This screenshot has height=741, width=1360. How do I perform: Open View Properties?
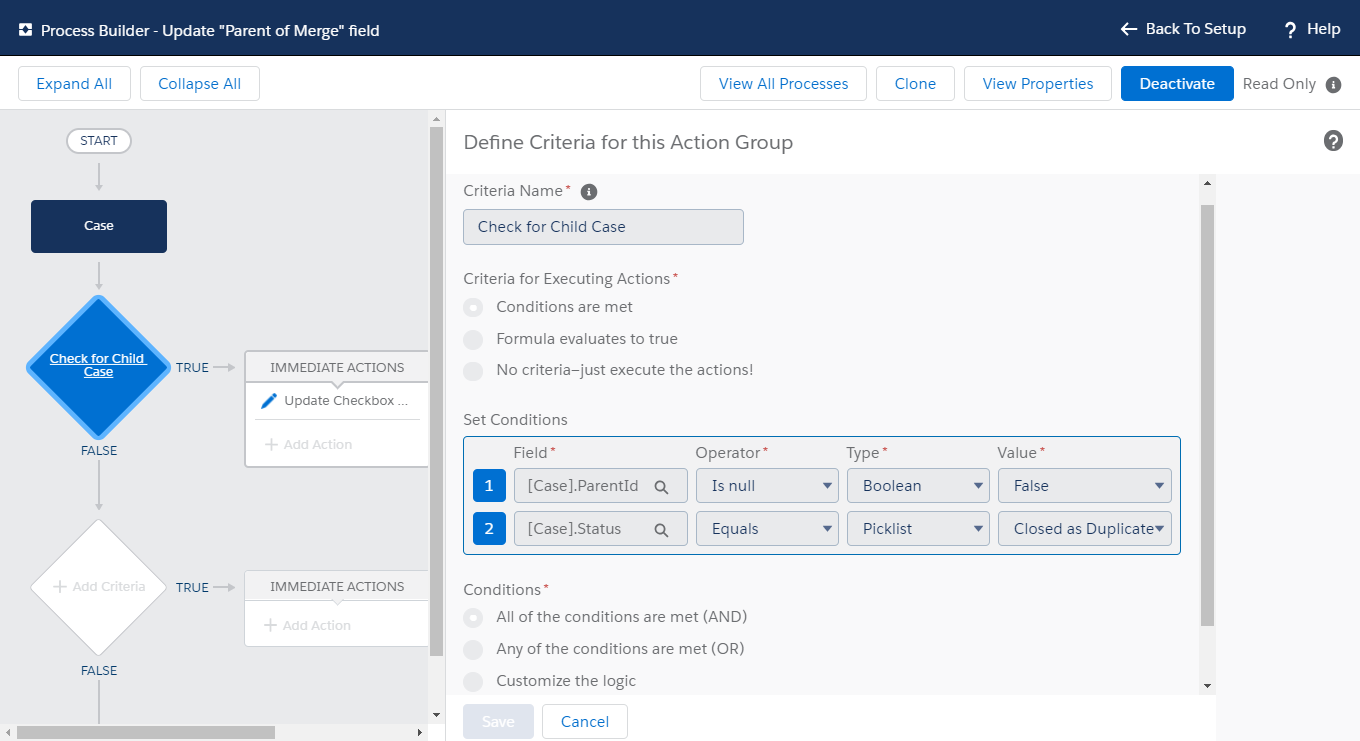pyautogui.click(x=1038, y=84)
